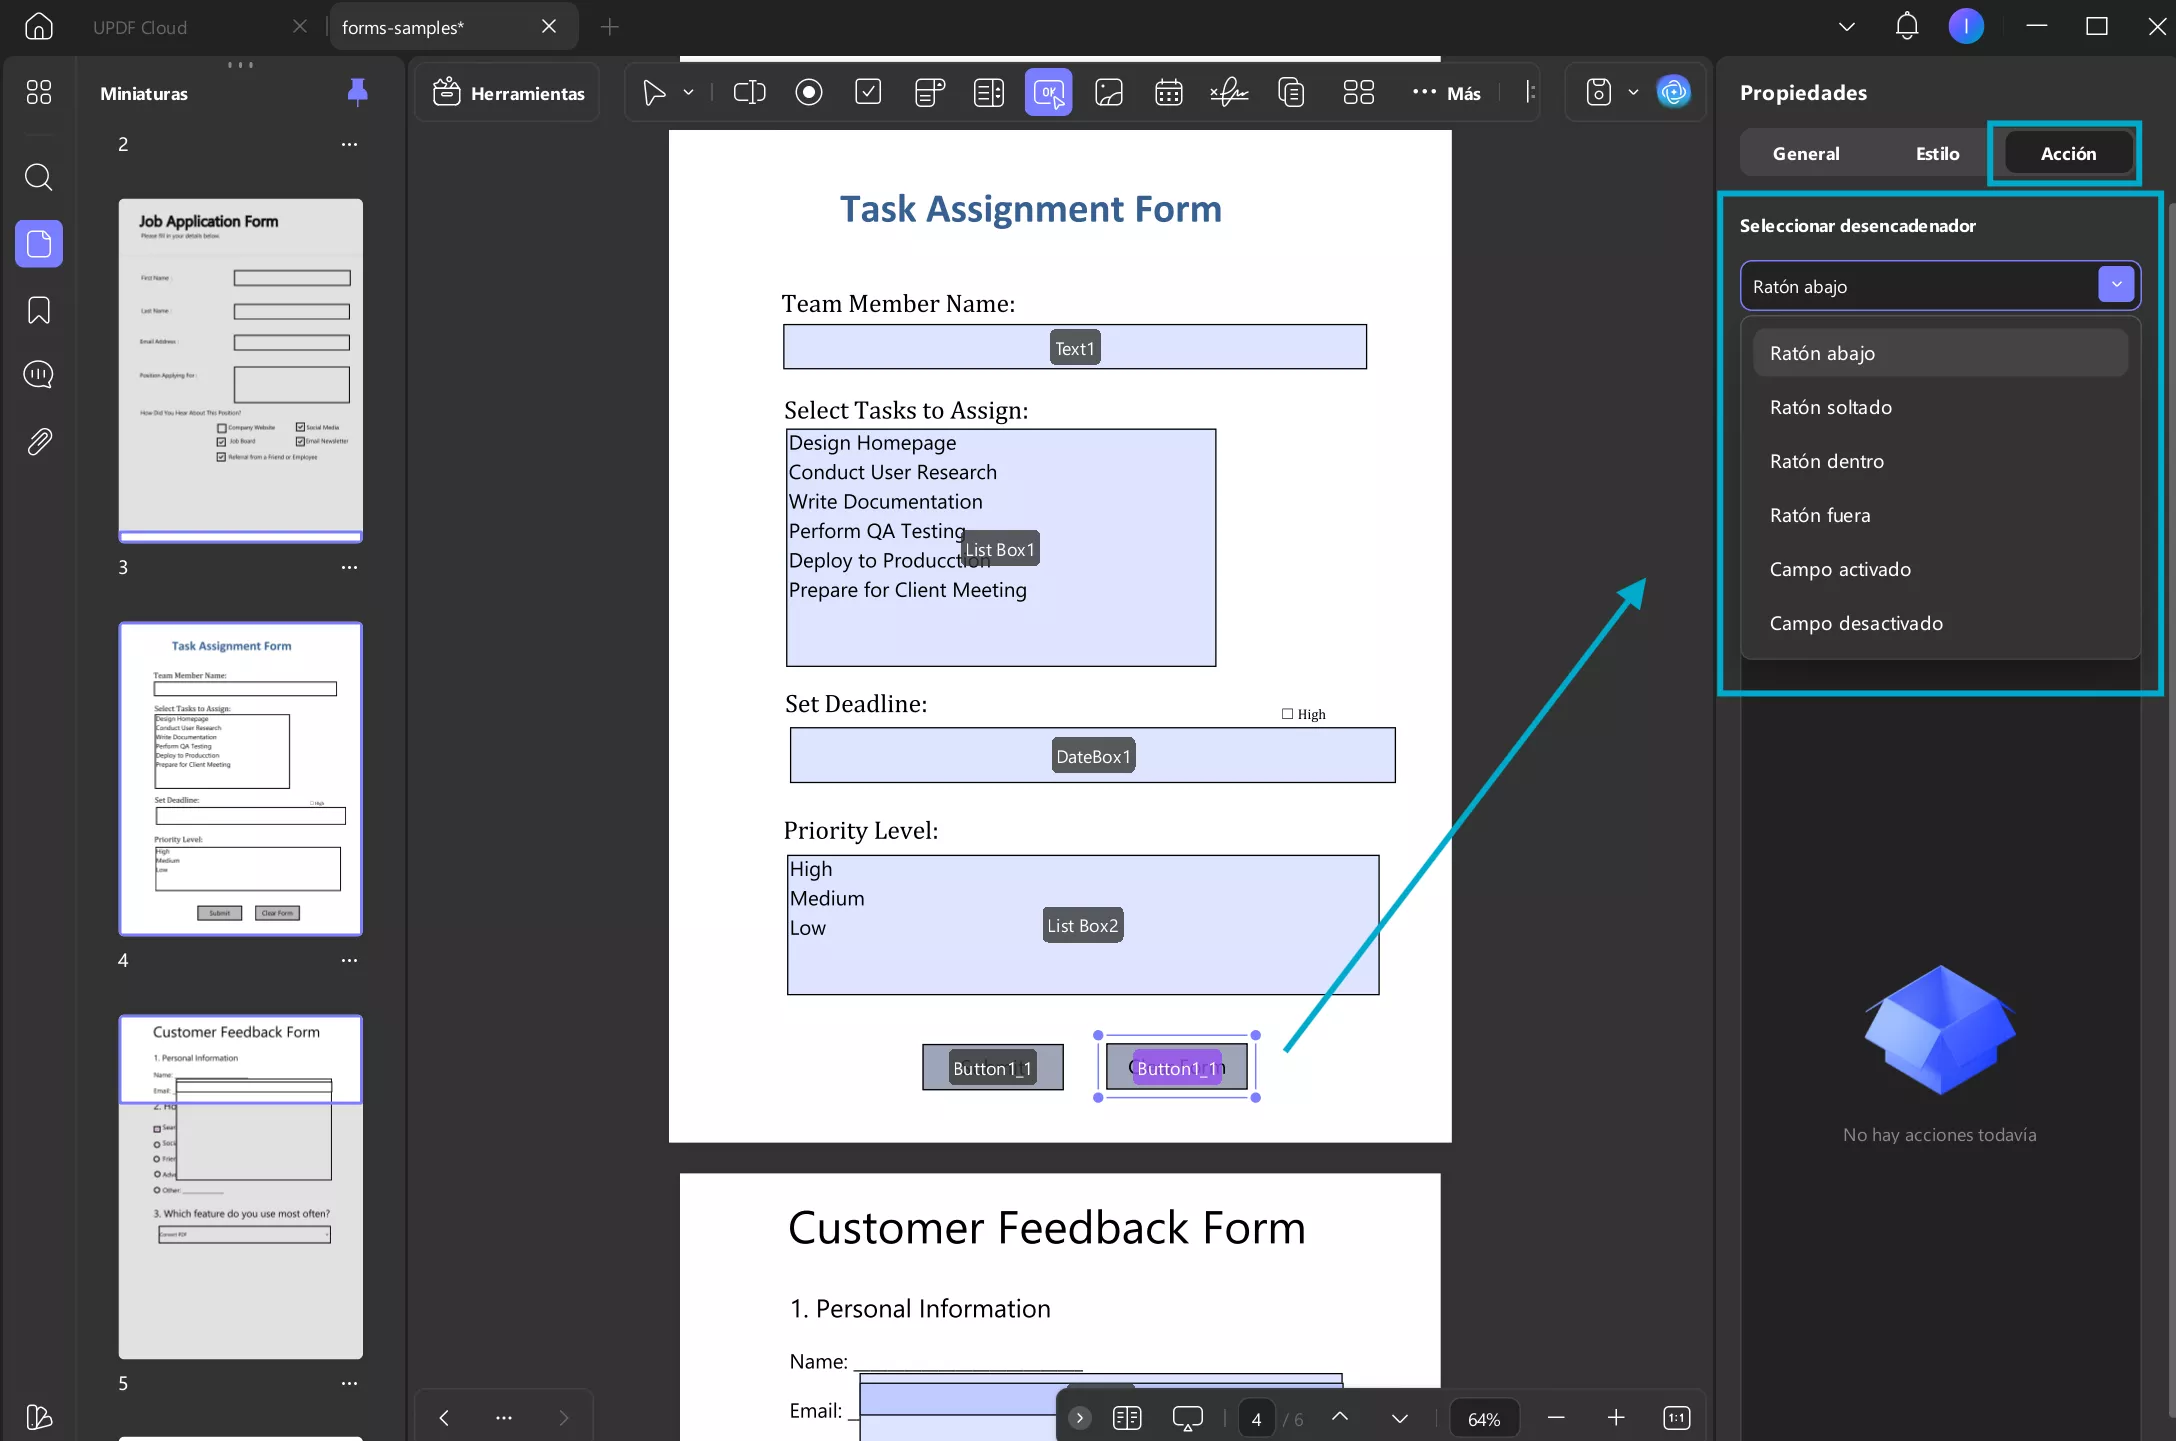This screenshot has width=2176, height=1441.
Task: Open the page 4 Customer Feedback thumbnail
Action: pos(240,1186)
